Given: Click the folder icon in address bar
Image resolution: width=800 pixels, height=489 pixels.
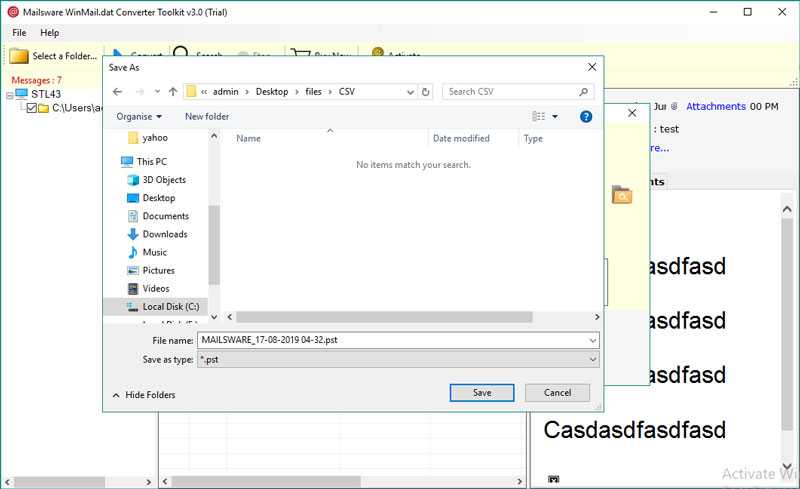Looking at the screenshot, I should pyautogui.click(x=191, y=92).
